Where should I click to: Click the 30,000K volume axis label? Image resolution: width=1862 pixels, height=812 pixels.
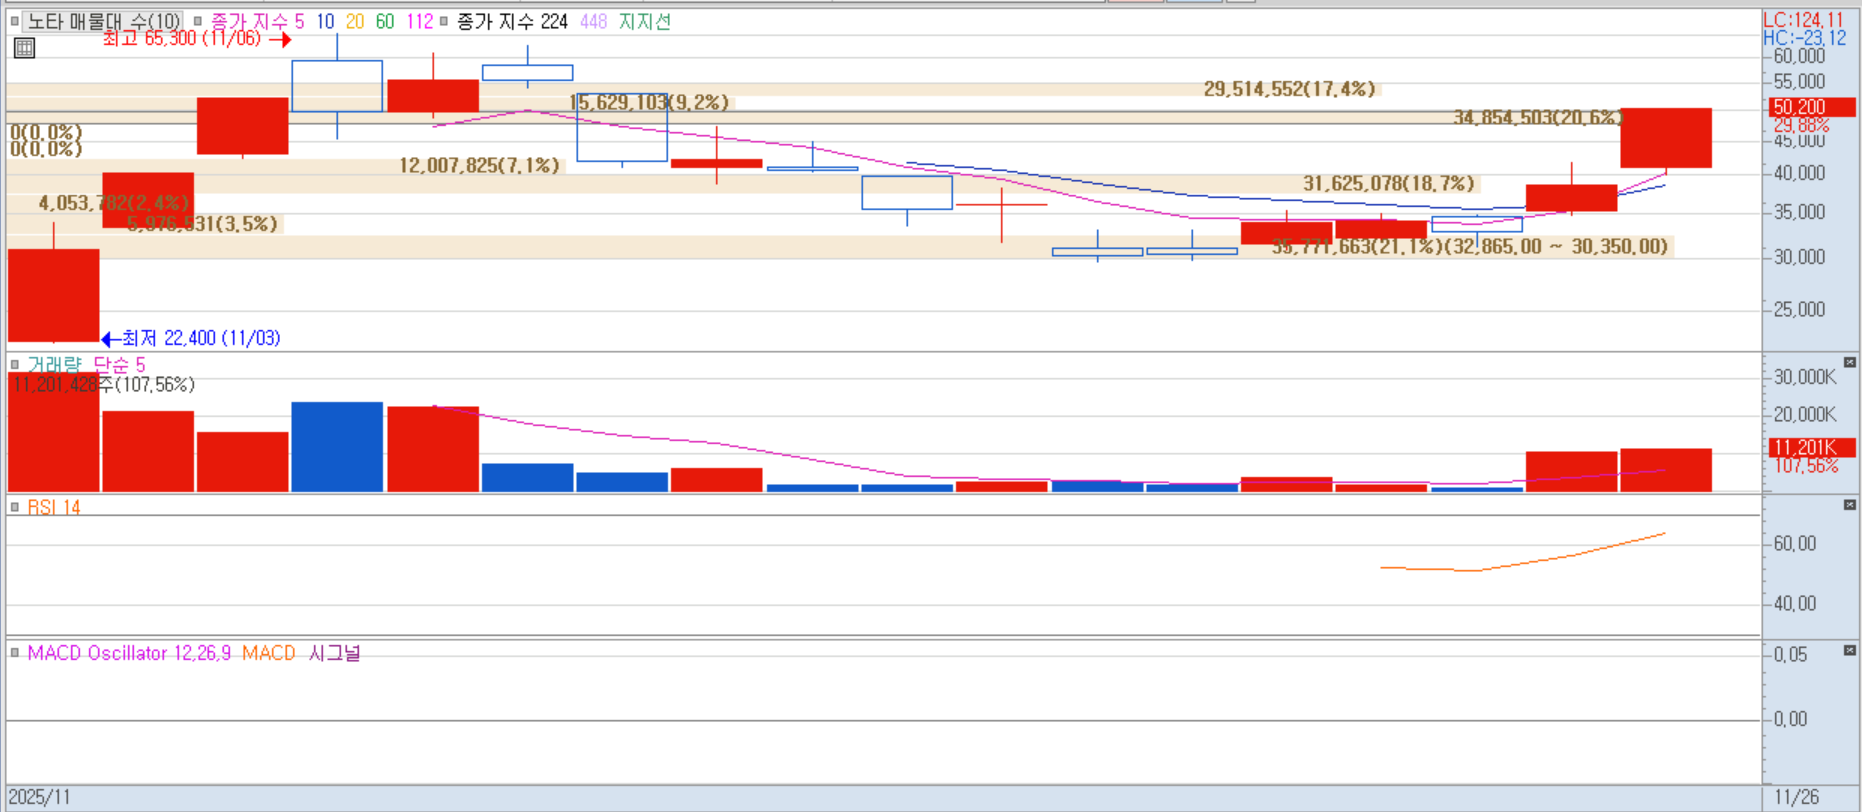pyautogui.click(x=1804, y=377)
